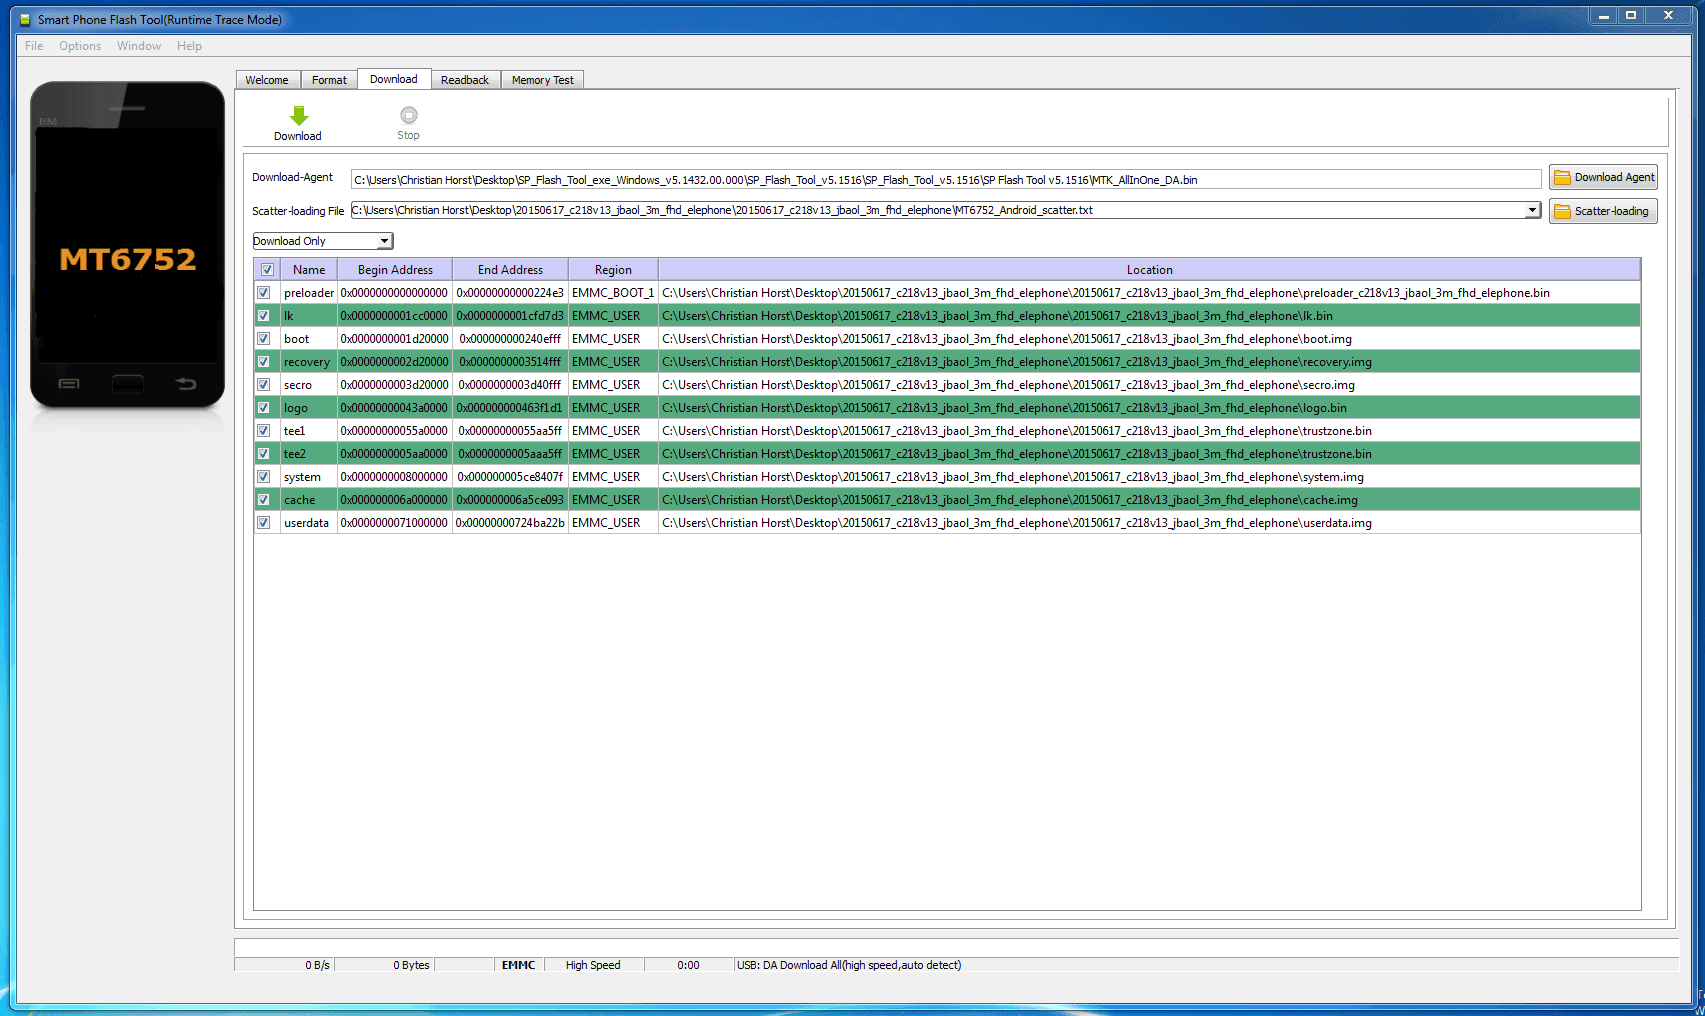This screenshot has width=1705, height=1016.
Task: Uncheck the userdata partition checkbox
Action: click(264, 523)
